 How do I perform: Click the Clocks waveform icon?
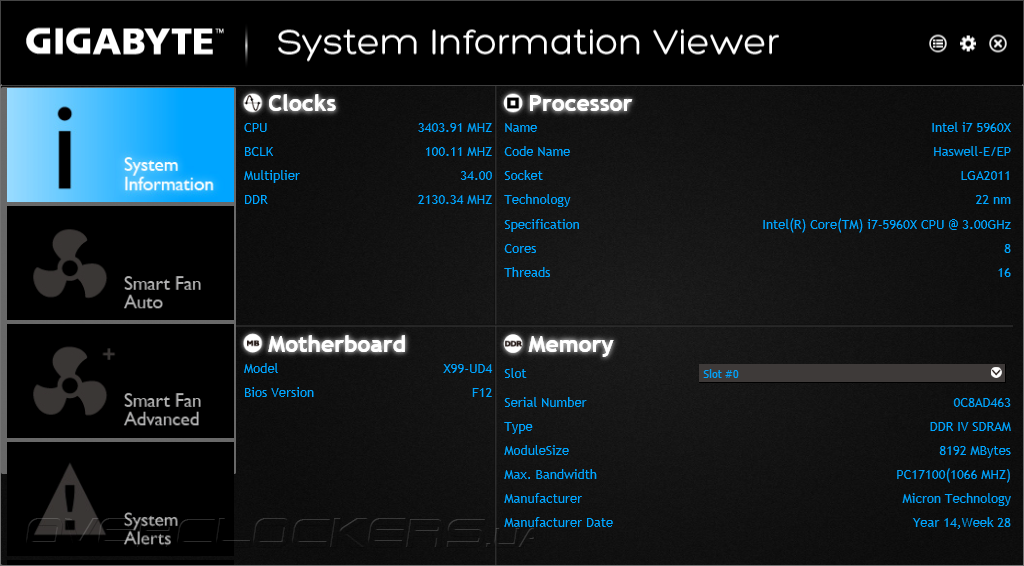coord(253,102)
